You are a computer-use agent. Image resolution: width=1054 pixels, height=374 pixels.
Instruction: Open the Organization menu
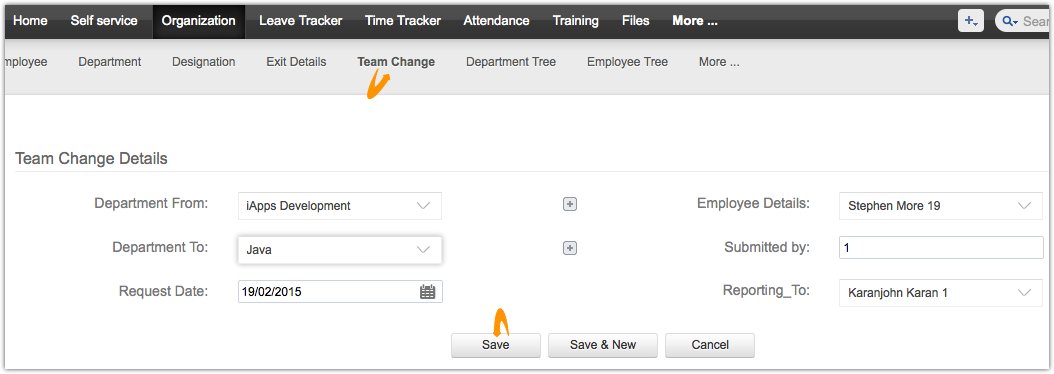[199, 21]
